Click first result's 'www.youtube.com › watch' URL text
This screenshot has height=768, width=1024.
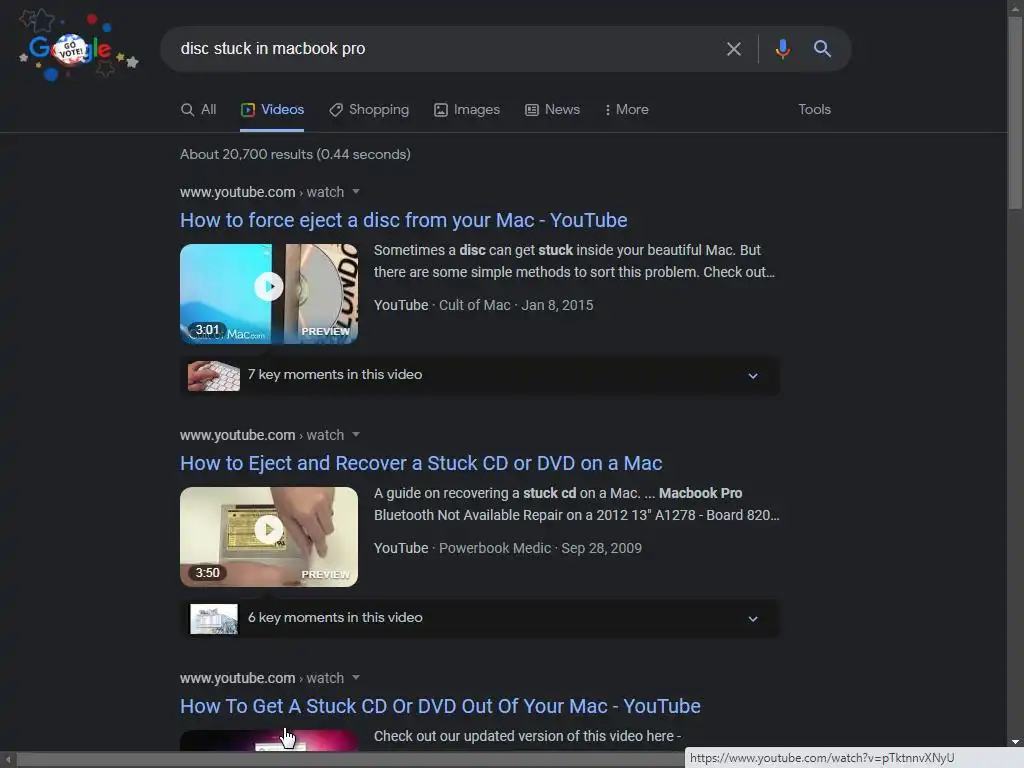pos(262,192)
